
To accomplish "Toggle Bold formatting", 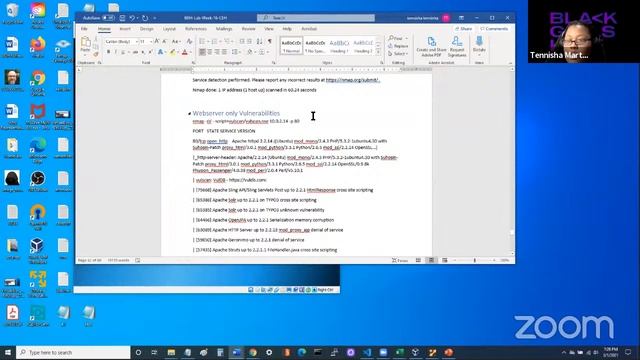I will [108, 52].
